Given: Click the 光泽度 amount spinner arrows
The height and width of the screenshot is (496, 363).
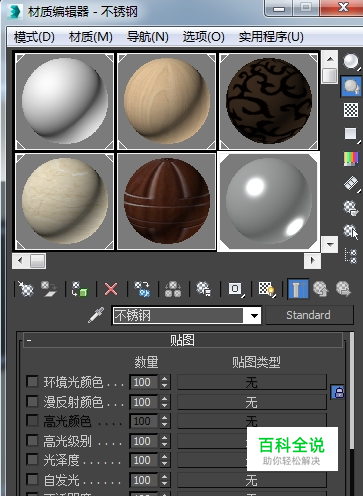Looking at the screenshot, I should tap(164, 460).
